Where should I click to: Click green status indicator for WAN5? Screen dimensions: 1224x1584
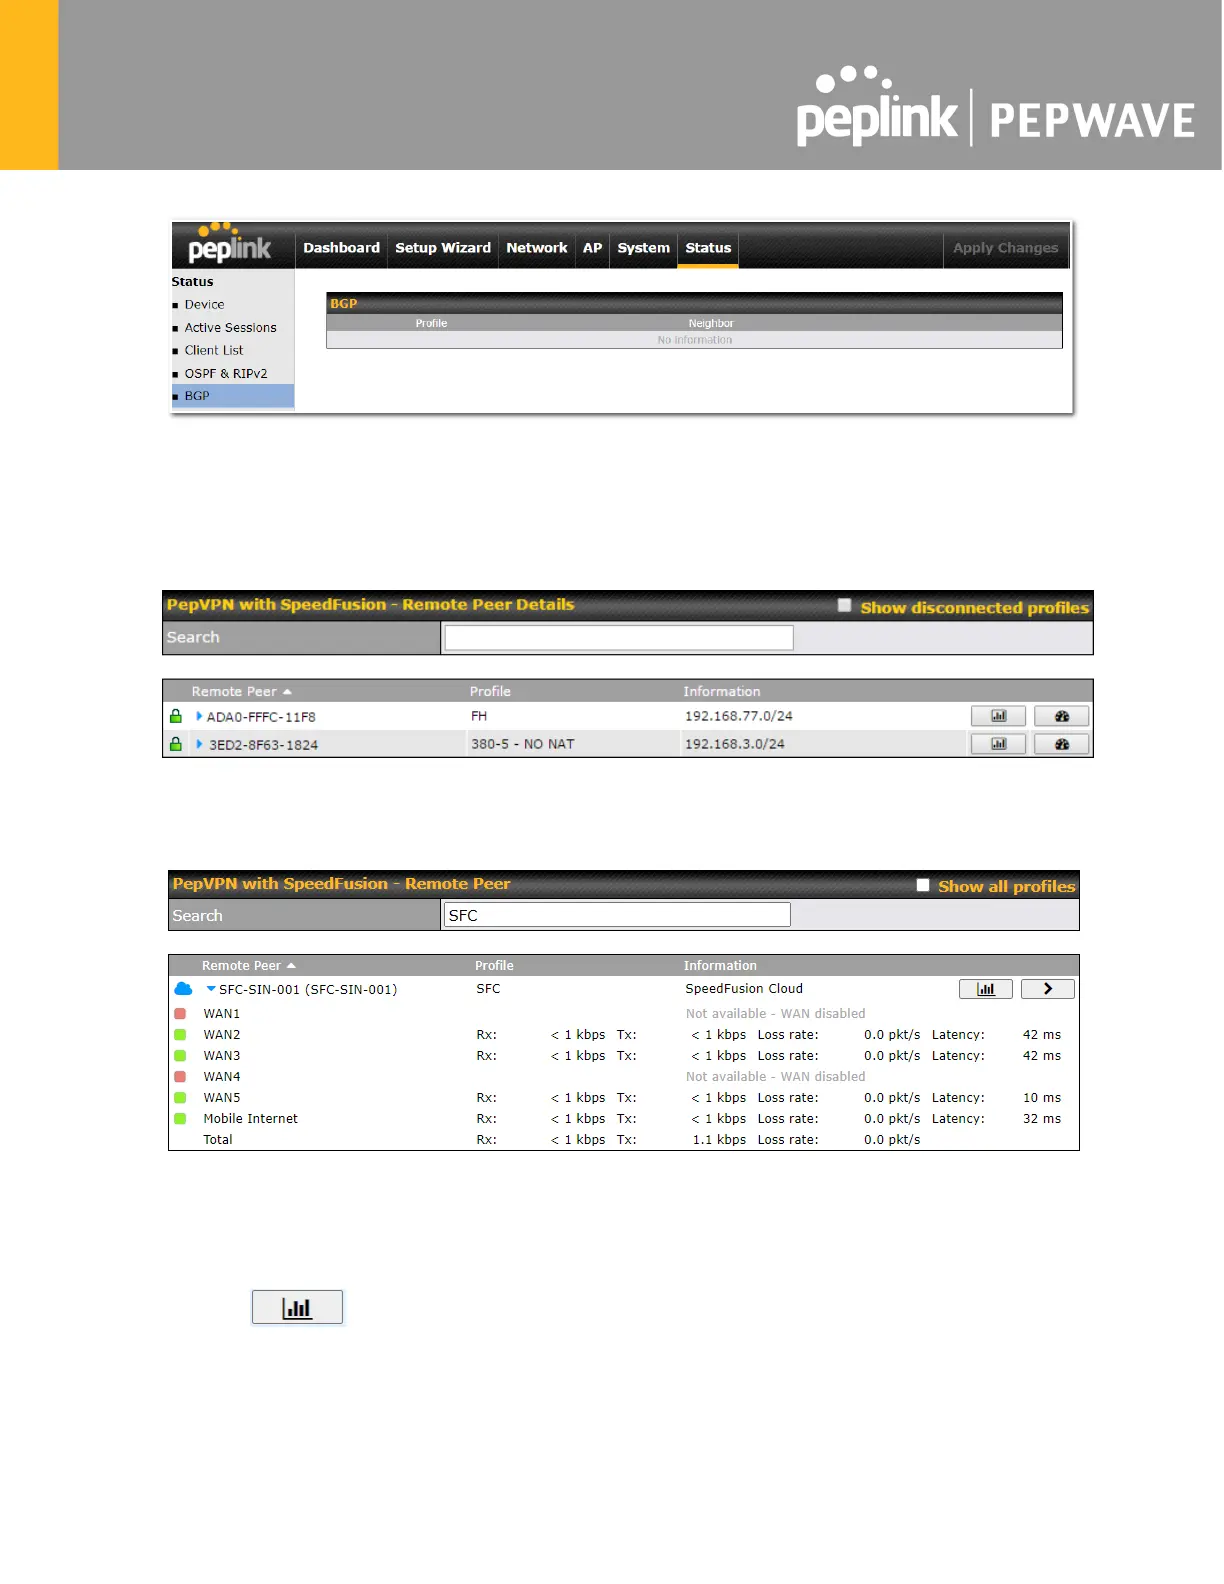click(180, 1098)
